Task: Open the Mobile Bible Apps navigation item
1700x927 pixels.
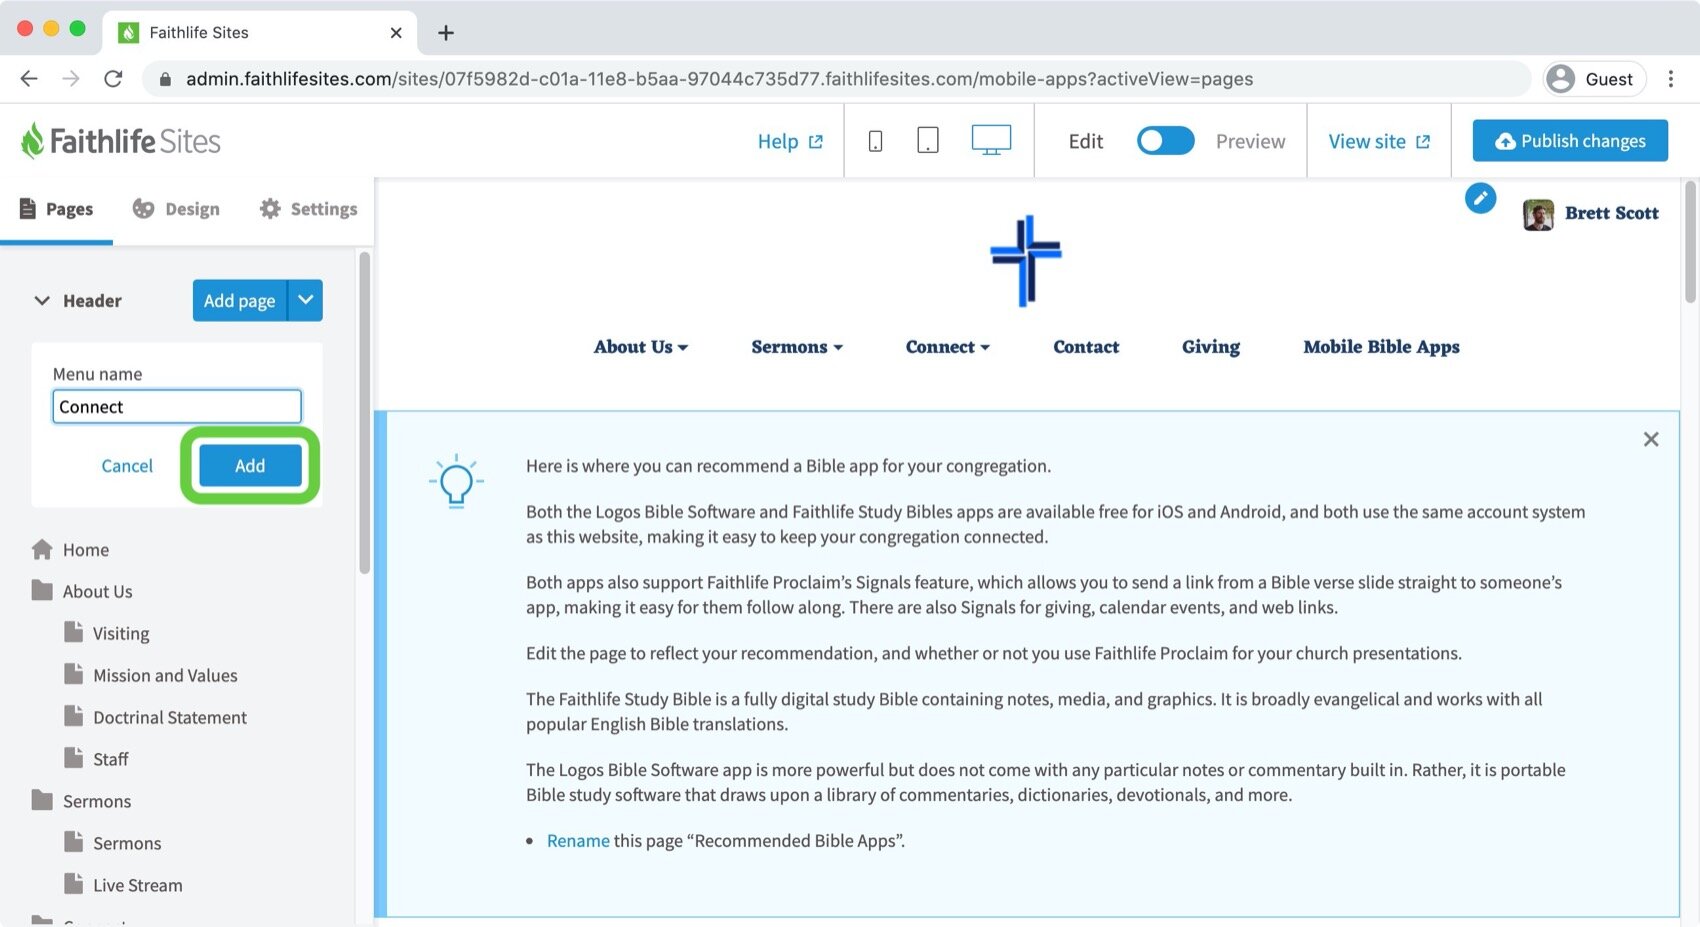Action: [1381, 347]
